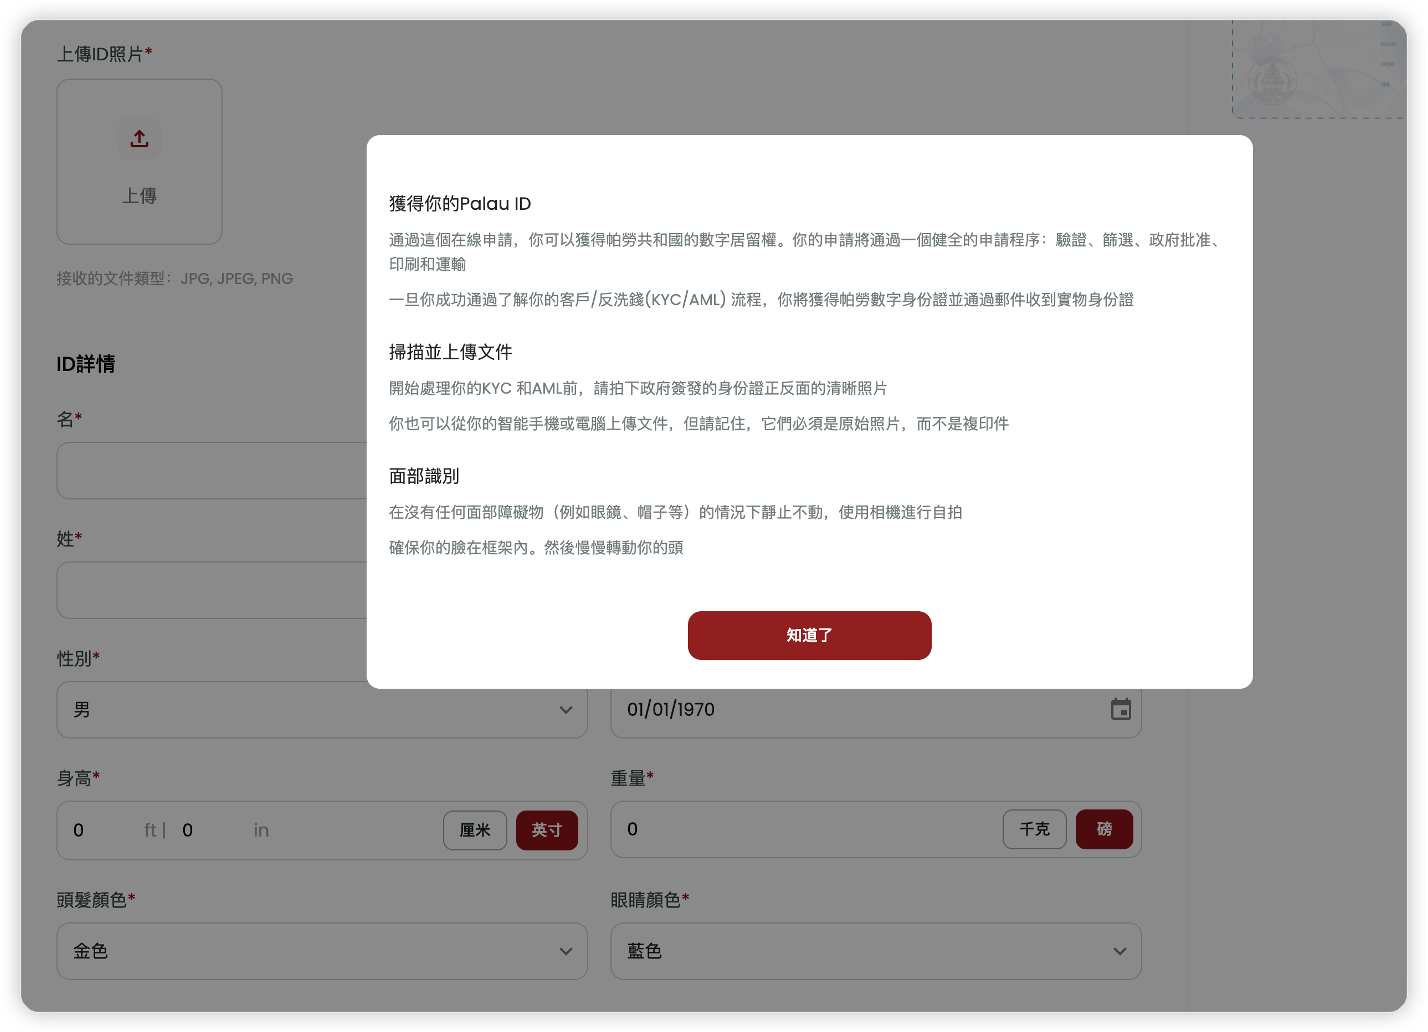Viewport: 1428px width, 1032px height.
Task: Open the calendar icon in the date field
Action: 1121,709
